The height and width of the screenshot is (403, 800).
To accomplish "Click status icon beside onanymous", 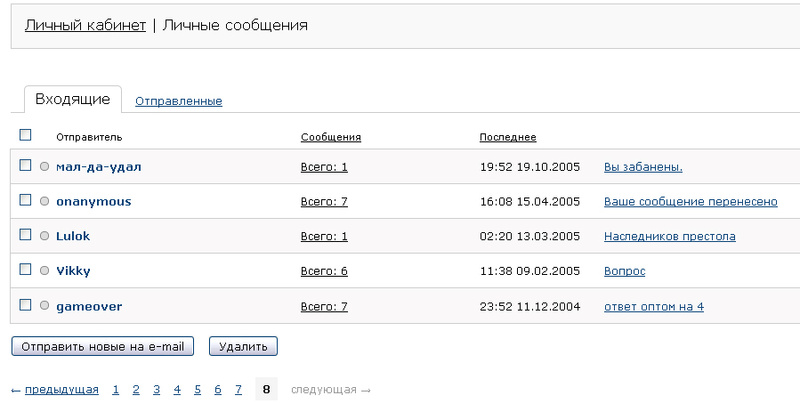I will coord(44,202).
